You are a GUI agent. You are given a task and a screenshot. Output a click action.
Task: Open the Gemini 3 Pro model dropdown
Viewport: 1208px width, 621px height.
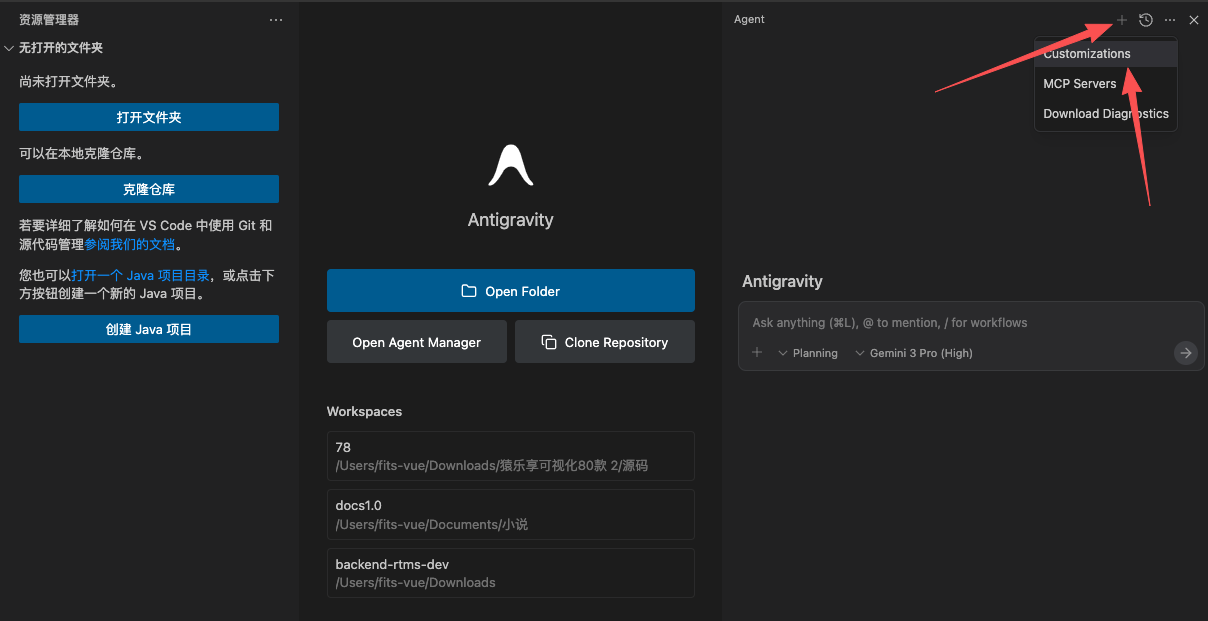pyautogui.click(x=913, y=352)
